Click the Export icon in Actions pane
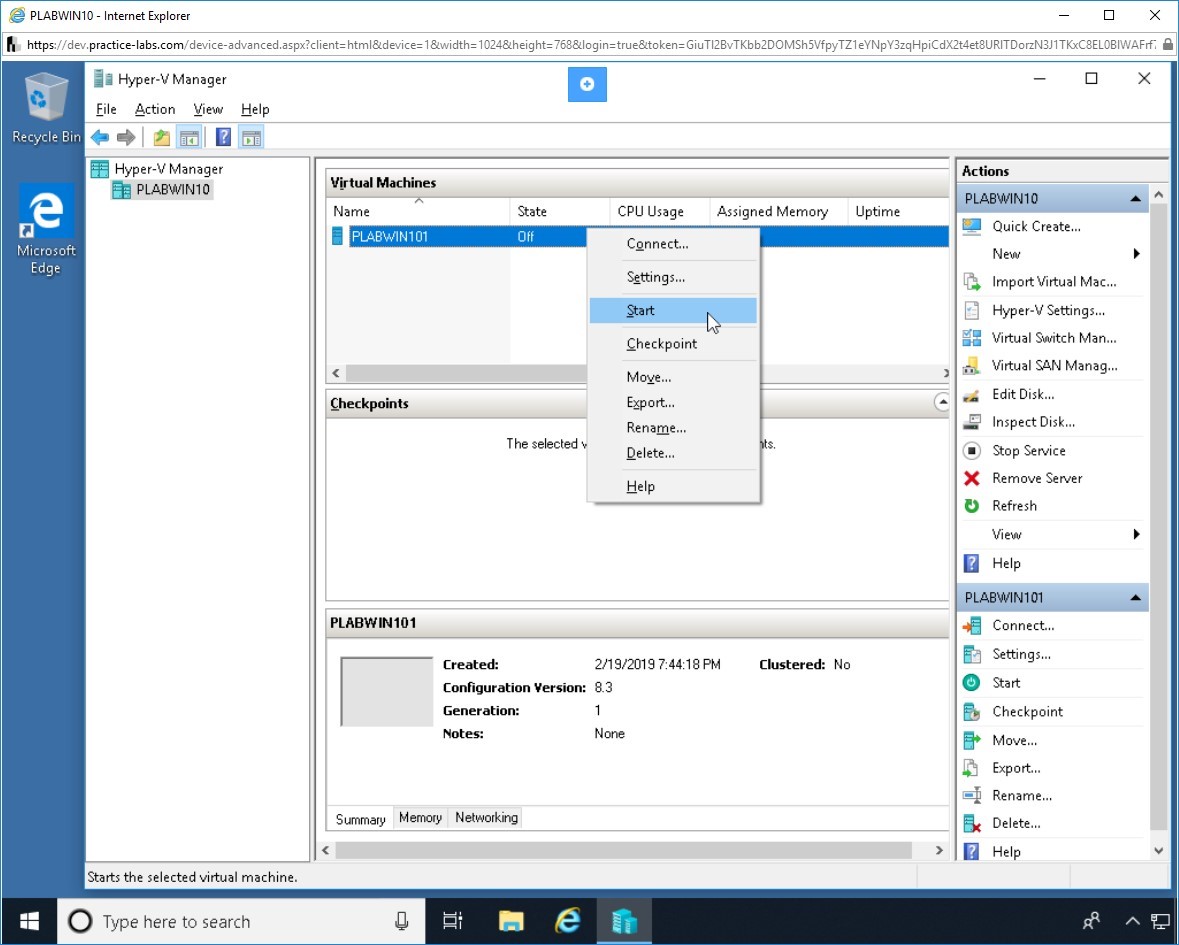Screen dimensions: 1179x945 [971, 768]
